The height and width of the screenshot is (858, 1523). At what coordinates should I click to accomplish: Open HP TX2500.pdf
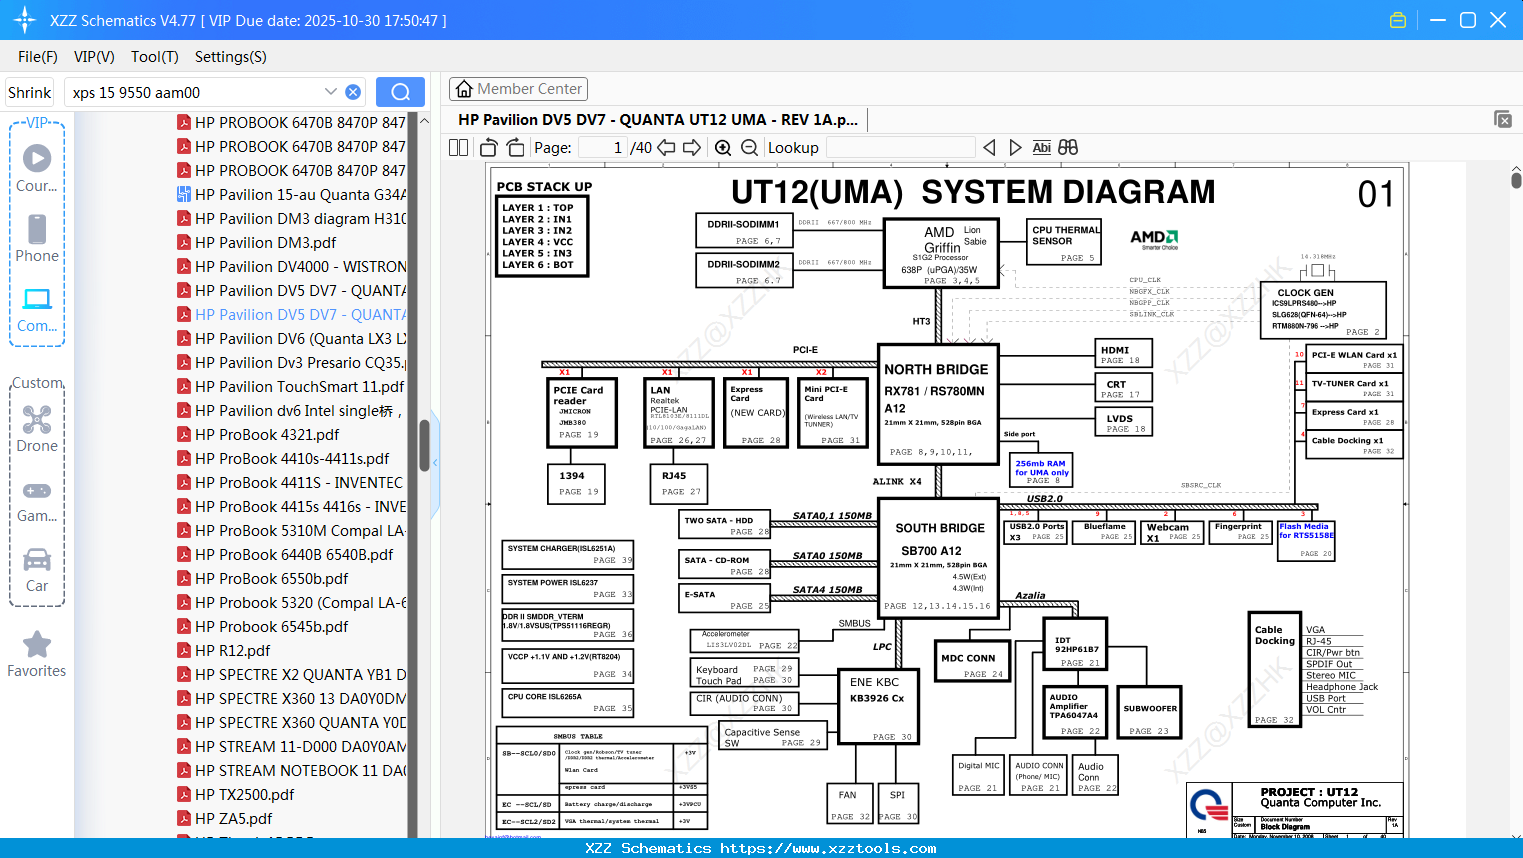236,794
